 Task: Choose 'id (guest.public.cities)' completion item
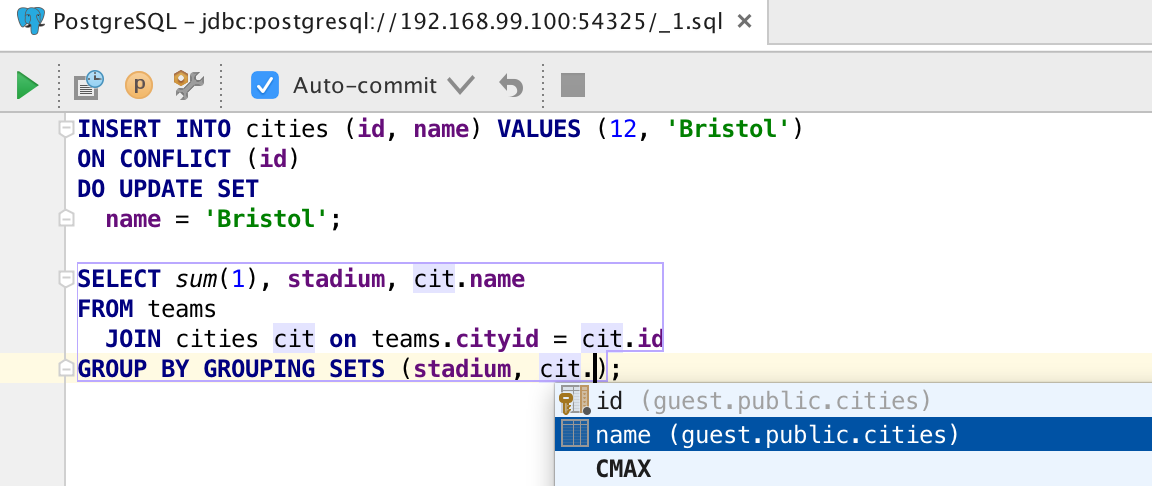pyautogui.click(x=853, y=401)
